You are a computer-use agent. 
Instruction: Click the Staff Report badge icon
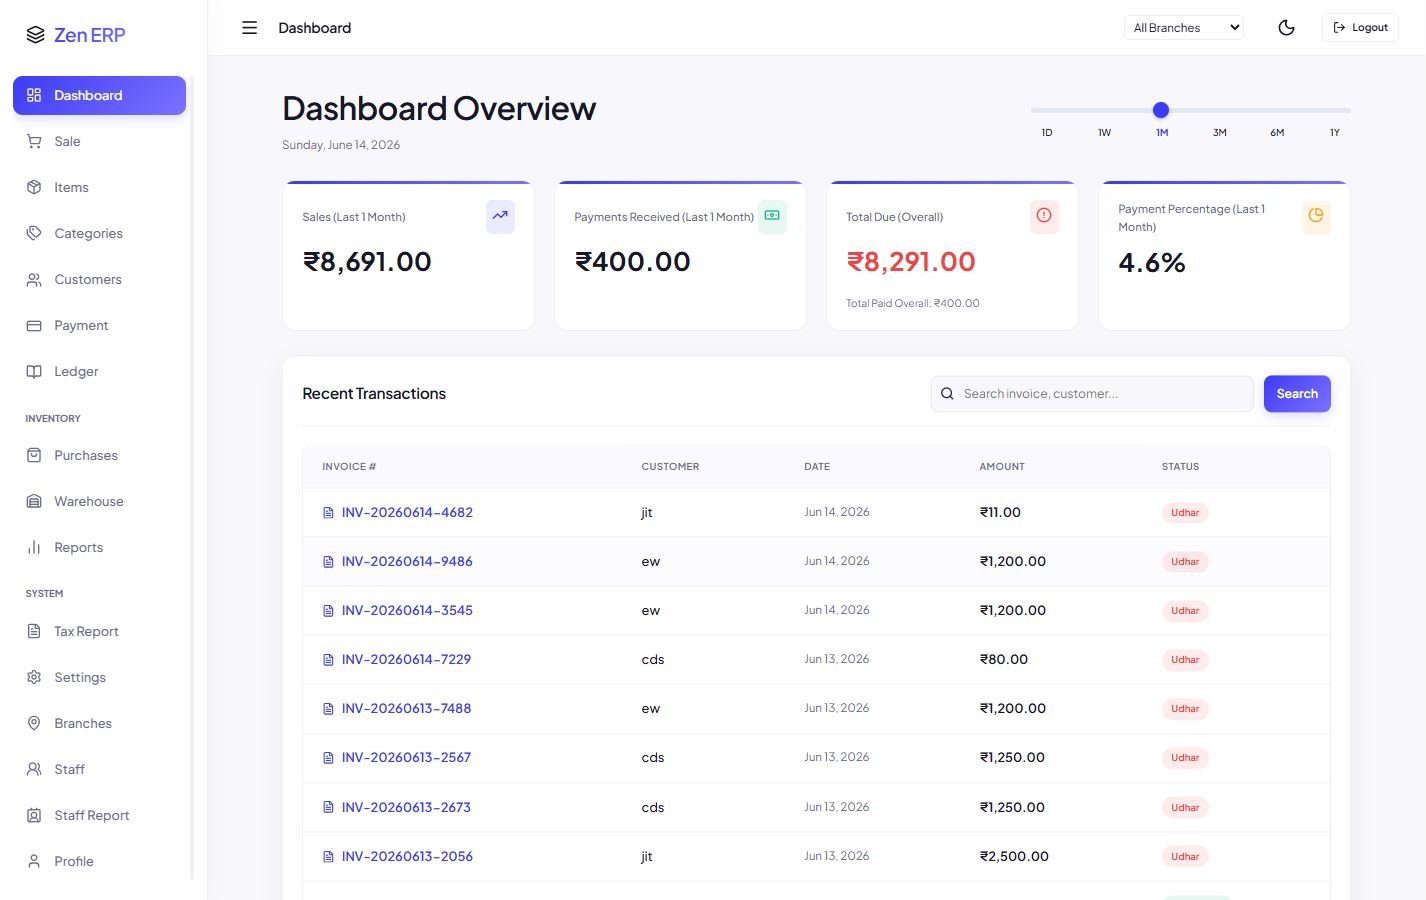(34, 815)
